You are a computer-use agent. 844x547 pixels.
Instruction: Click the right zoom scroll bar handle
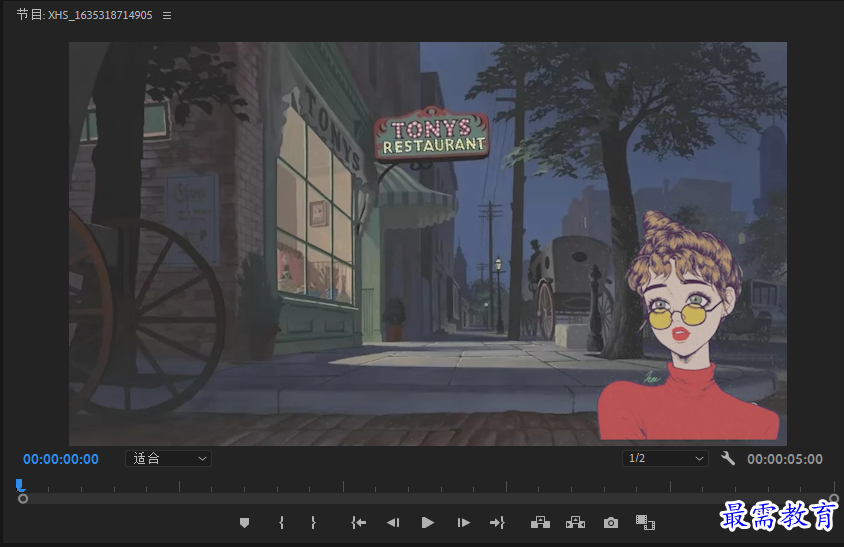tap(834, 499)
